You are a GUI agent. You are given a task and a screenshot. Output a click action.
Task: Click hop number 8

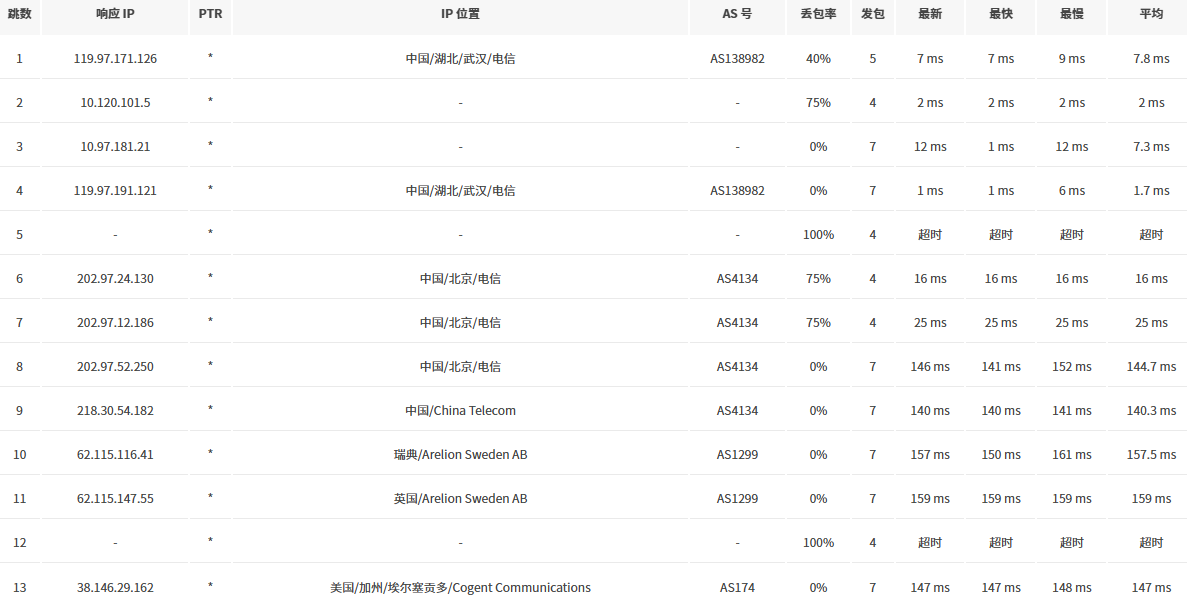(20, 366)
